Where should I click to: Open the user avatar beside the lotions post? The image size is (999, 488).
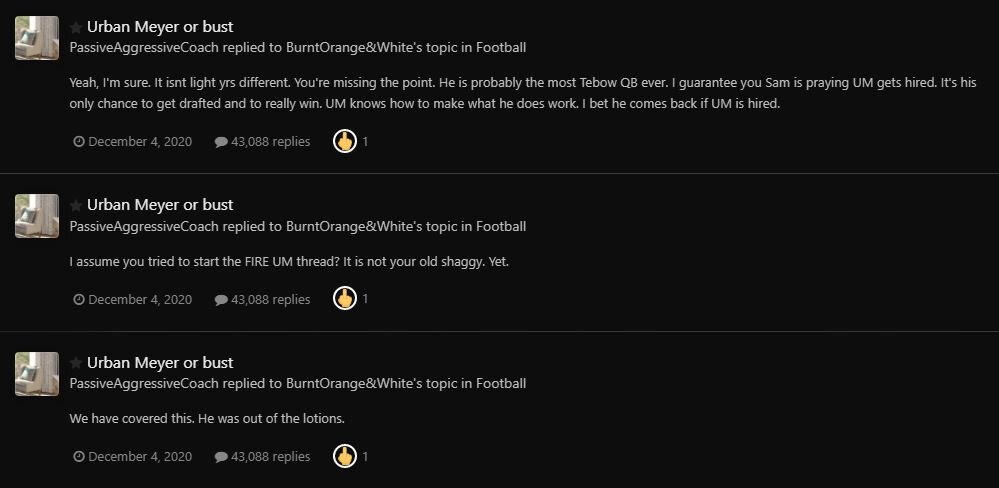tap(37, 374)
